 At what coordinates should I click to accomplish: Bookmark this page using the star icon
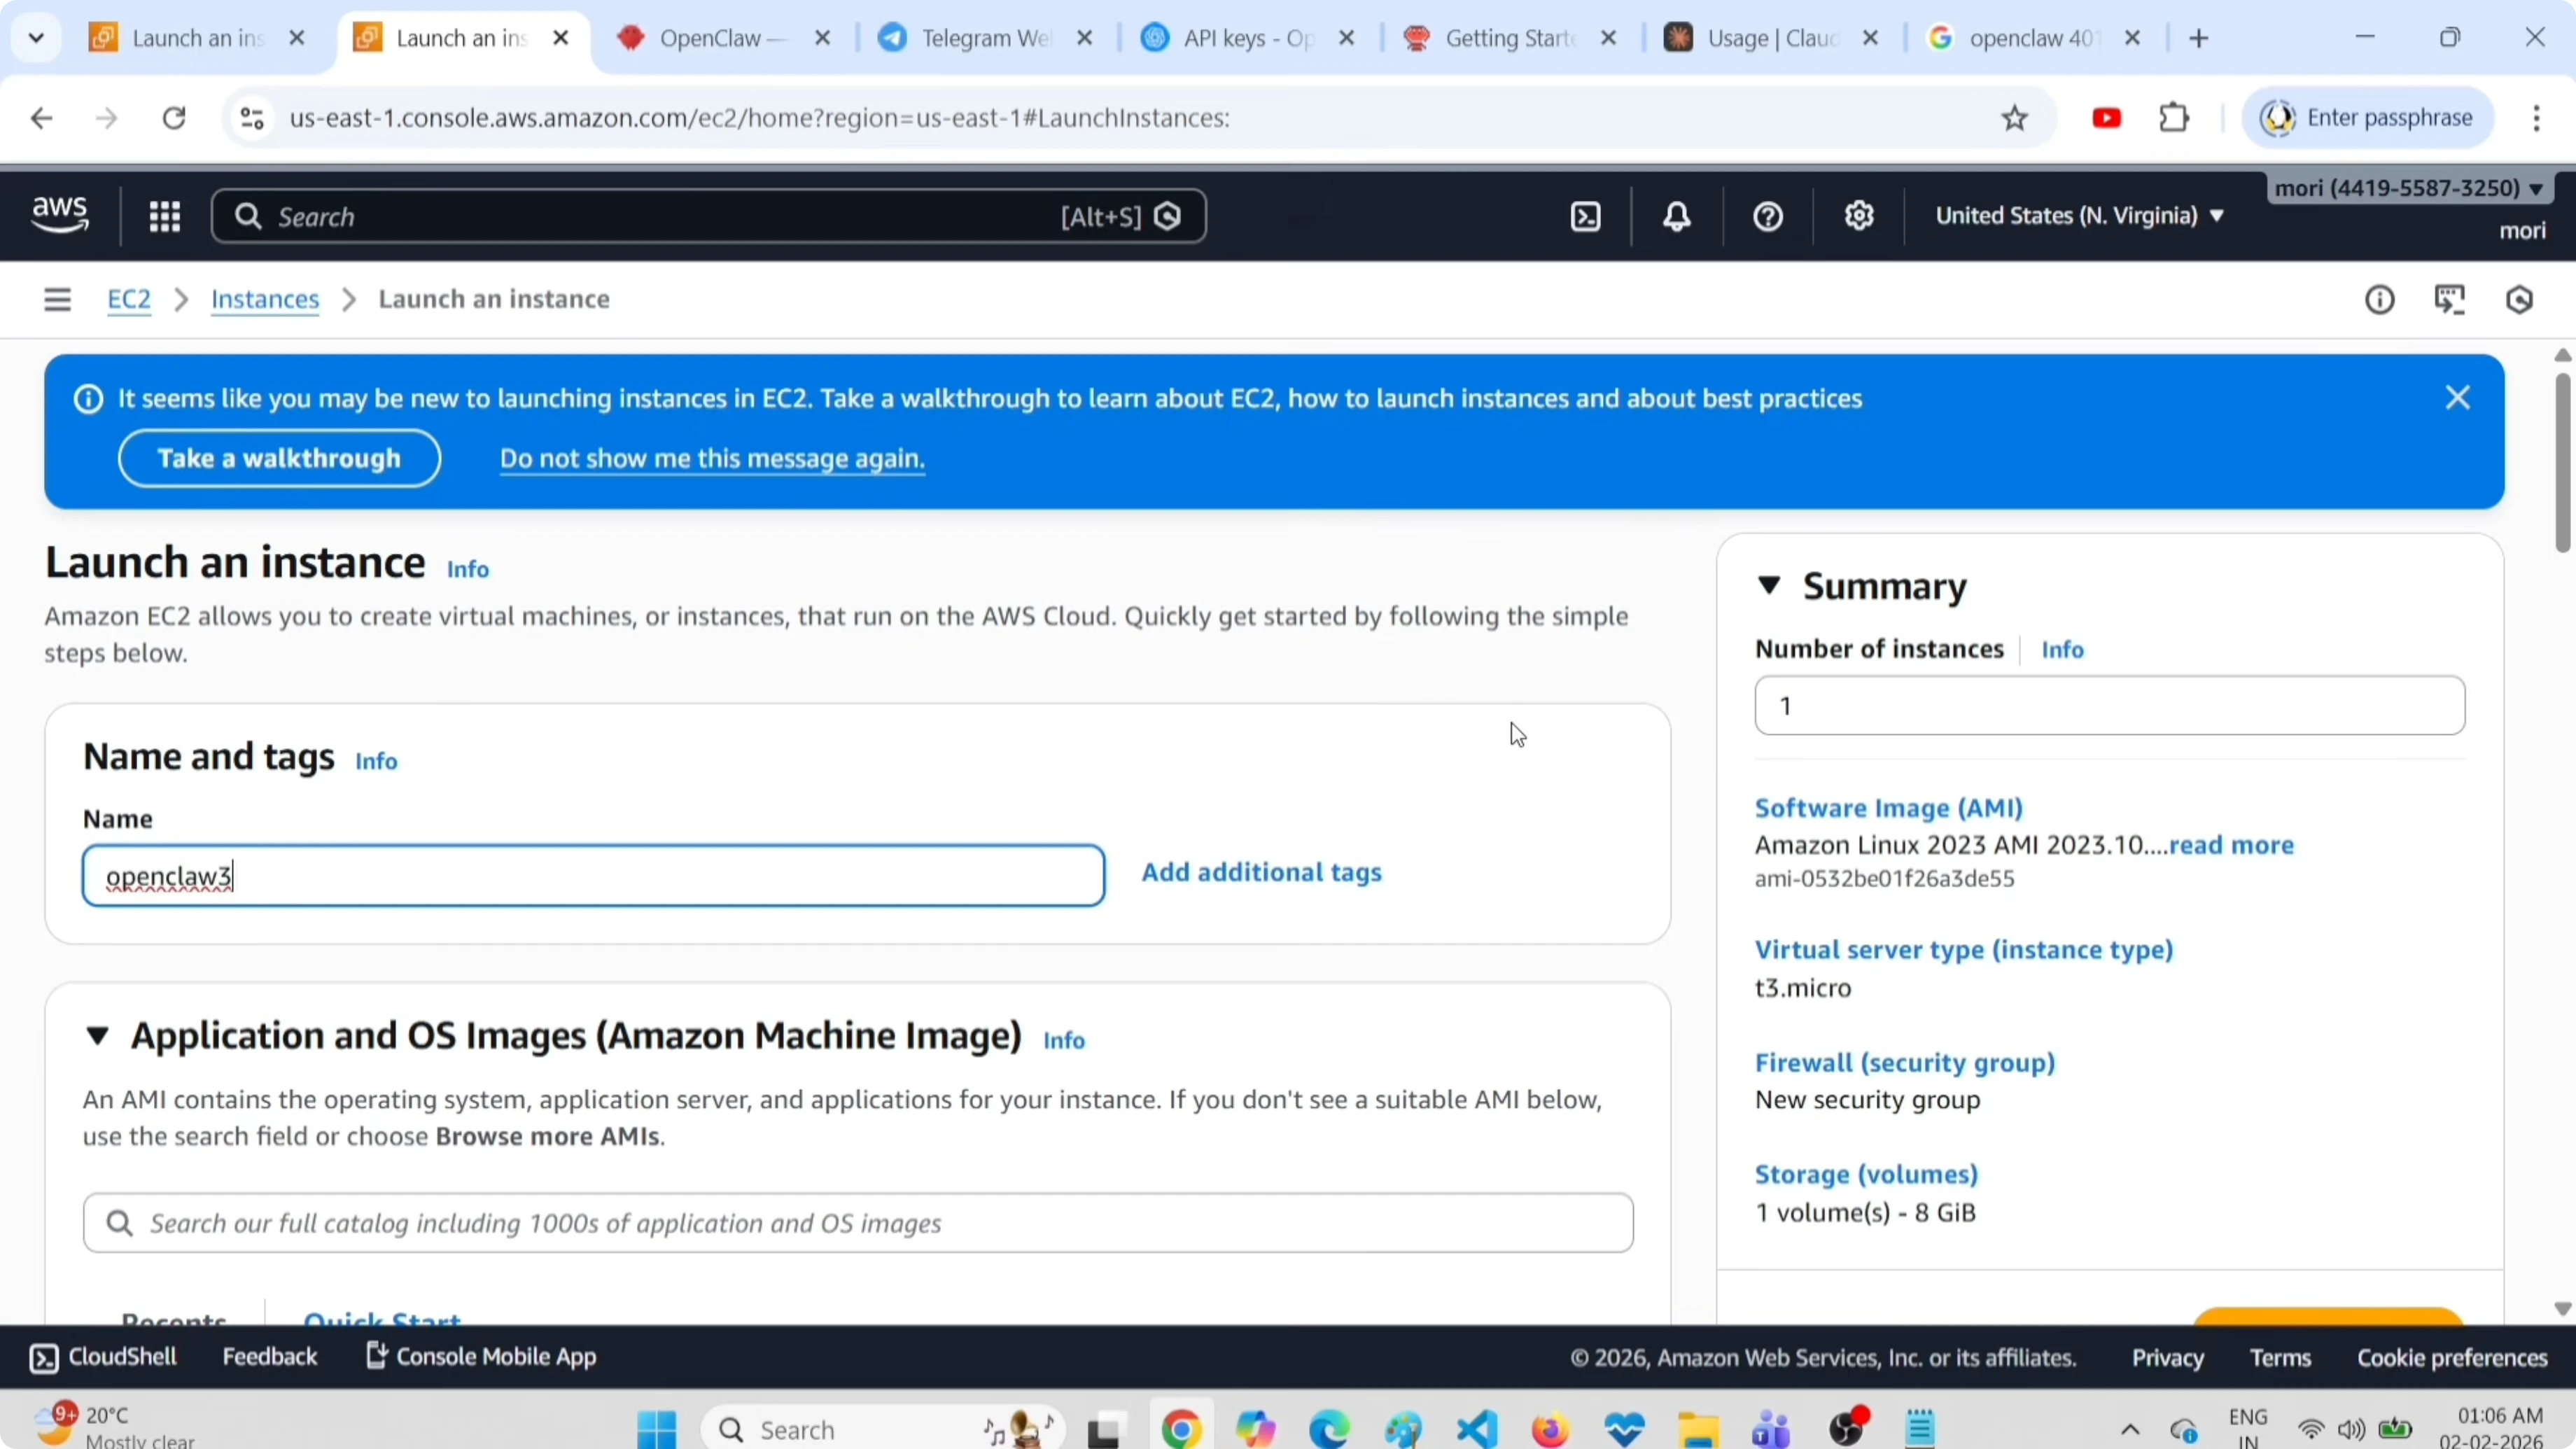[2015, 117]
